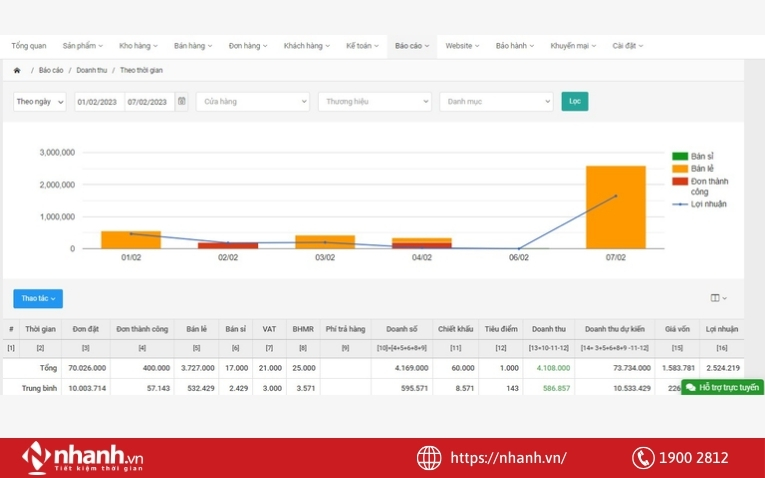Click the globe website icon
Viewport: 765px width, 478px height.
[x=429, y=458]
